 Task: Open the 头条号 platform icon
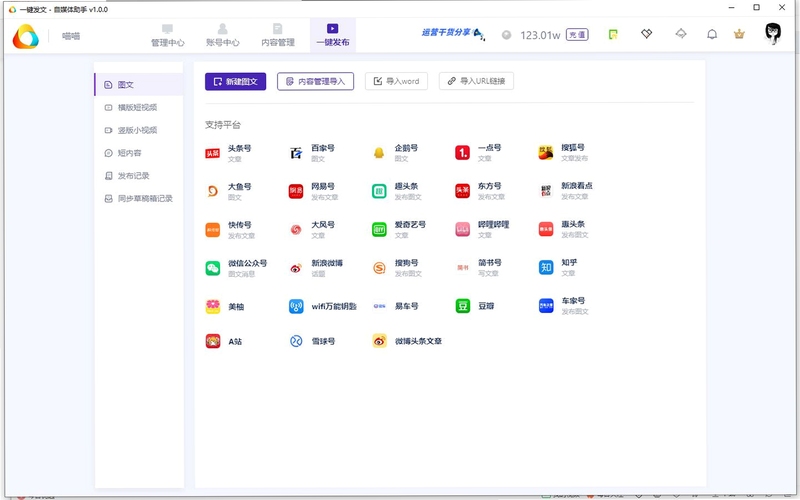click(212, 153)
